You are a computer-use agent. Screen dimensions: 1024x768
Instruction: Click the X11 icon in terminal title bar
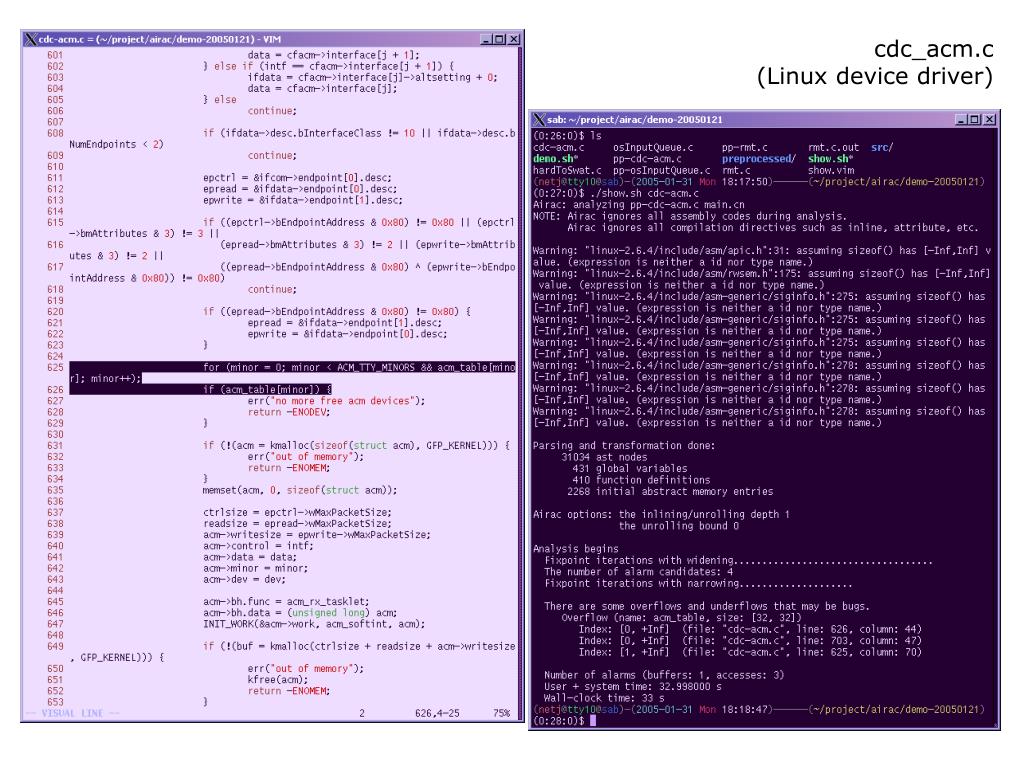(538, 119)
